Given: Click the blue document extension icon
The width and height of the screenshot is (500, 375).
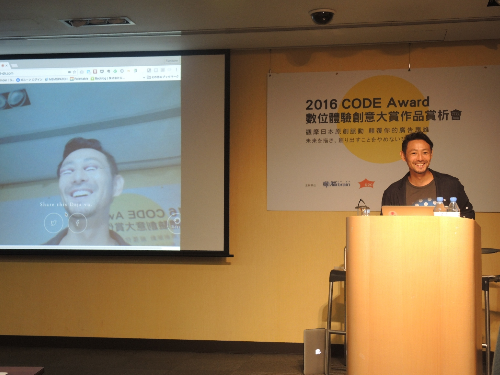Looking at the screenshot, I should tap(88, 72).
